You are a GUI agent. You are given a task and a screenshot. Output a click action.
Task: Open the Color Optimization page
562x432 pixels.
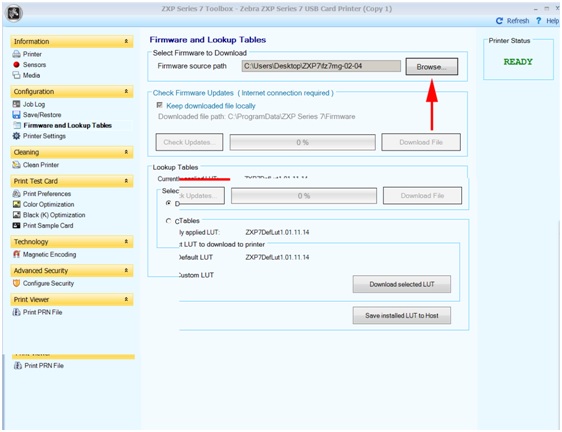(48, 204)
